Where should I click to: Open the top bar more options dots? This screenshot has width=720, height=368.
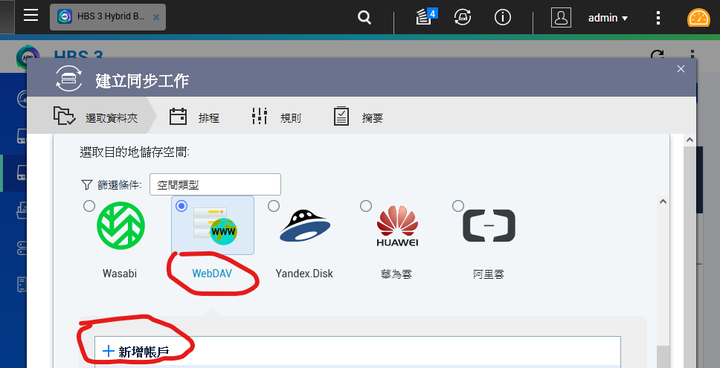tap(658, 18)
